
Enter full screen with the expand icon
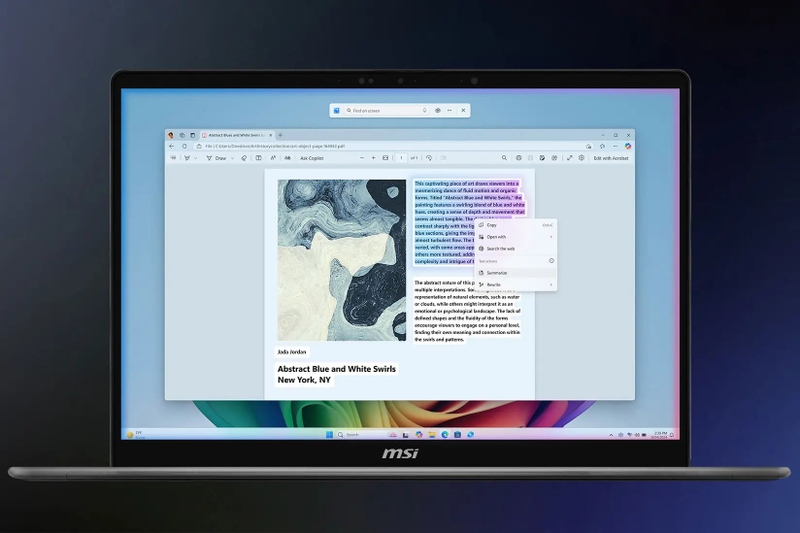[569, 158]
